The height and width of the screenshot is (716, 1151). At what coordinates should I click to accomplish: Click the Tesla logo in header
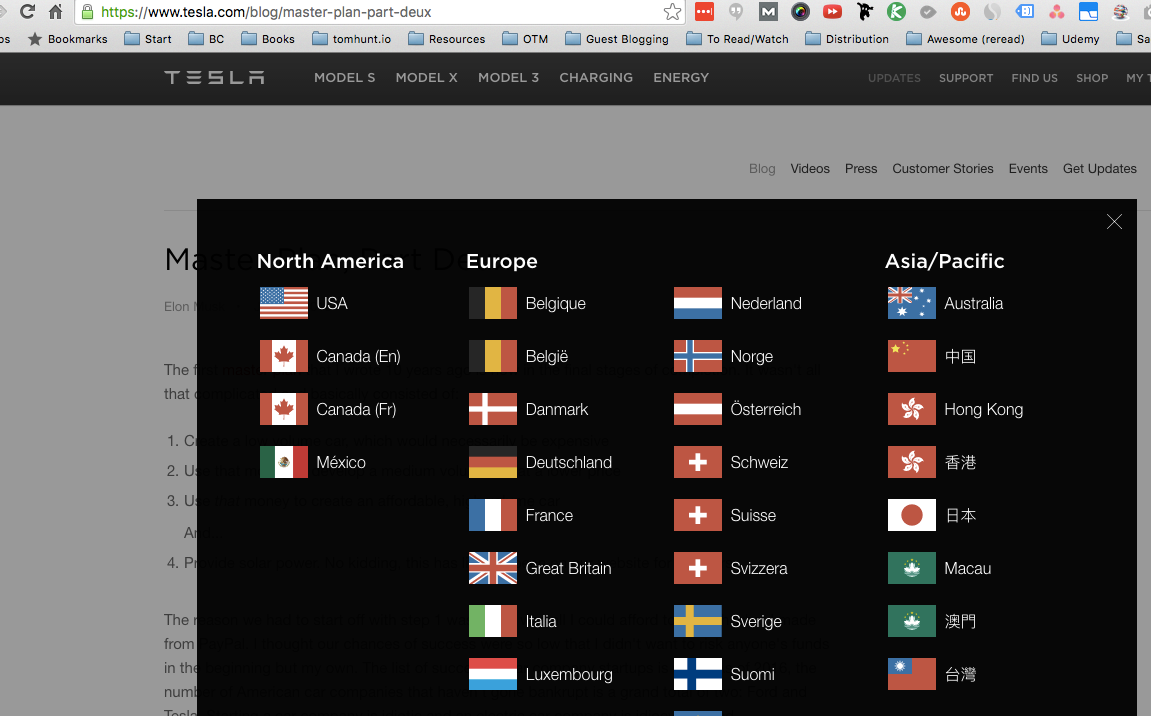(214, 77)
